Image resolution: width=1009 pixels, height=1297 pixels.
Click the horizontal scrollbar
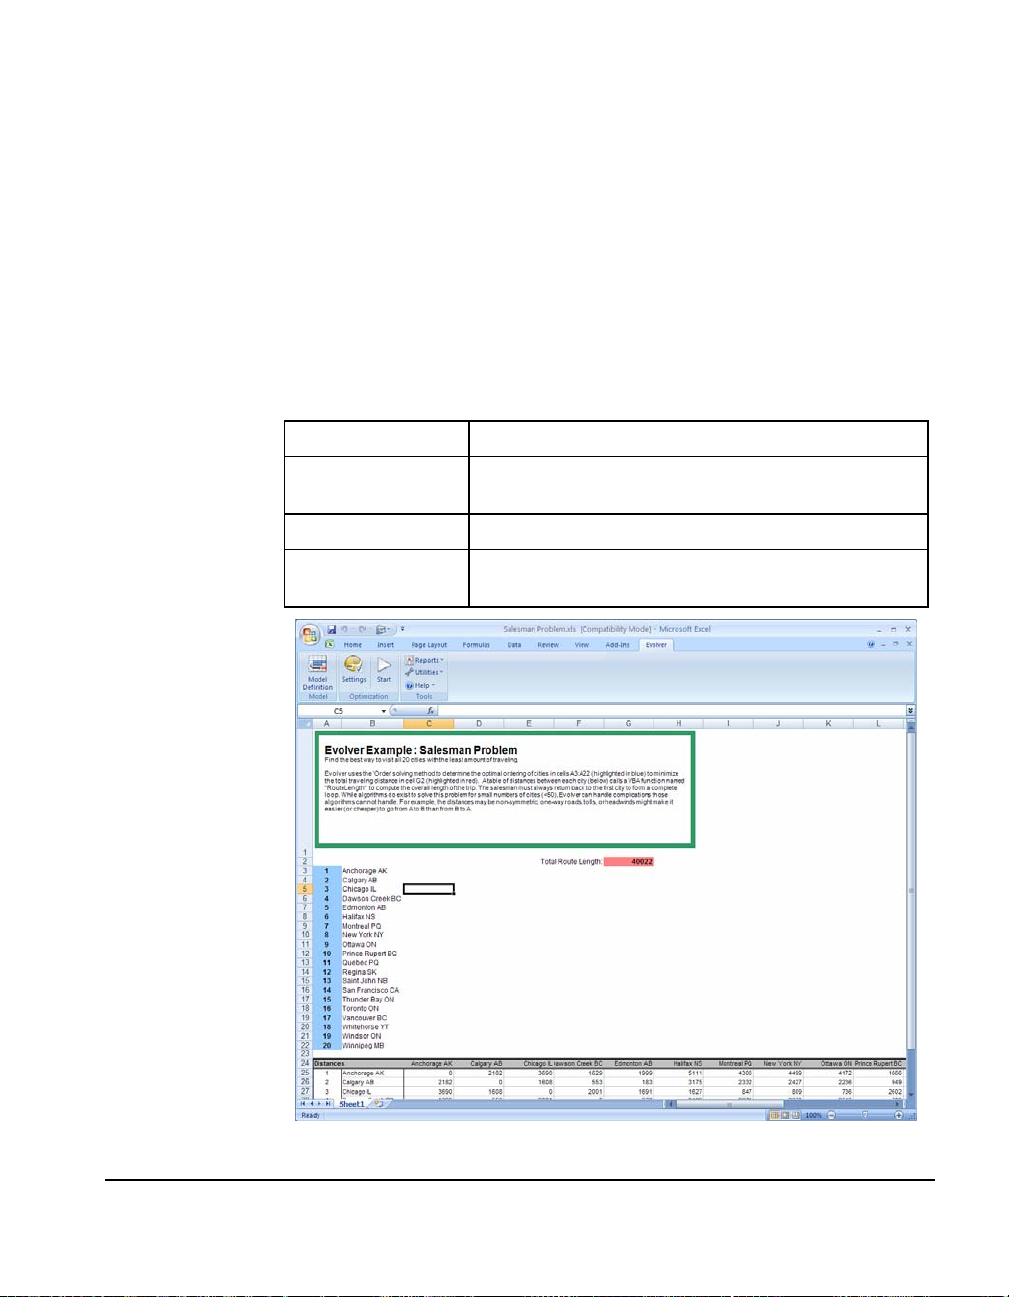784,1104
